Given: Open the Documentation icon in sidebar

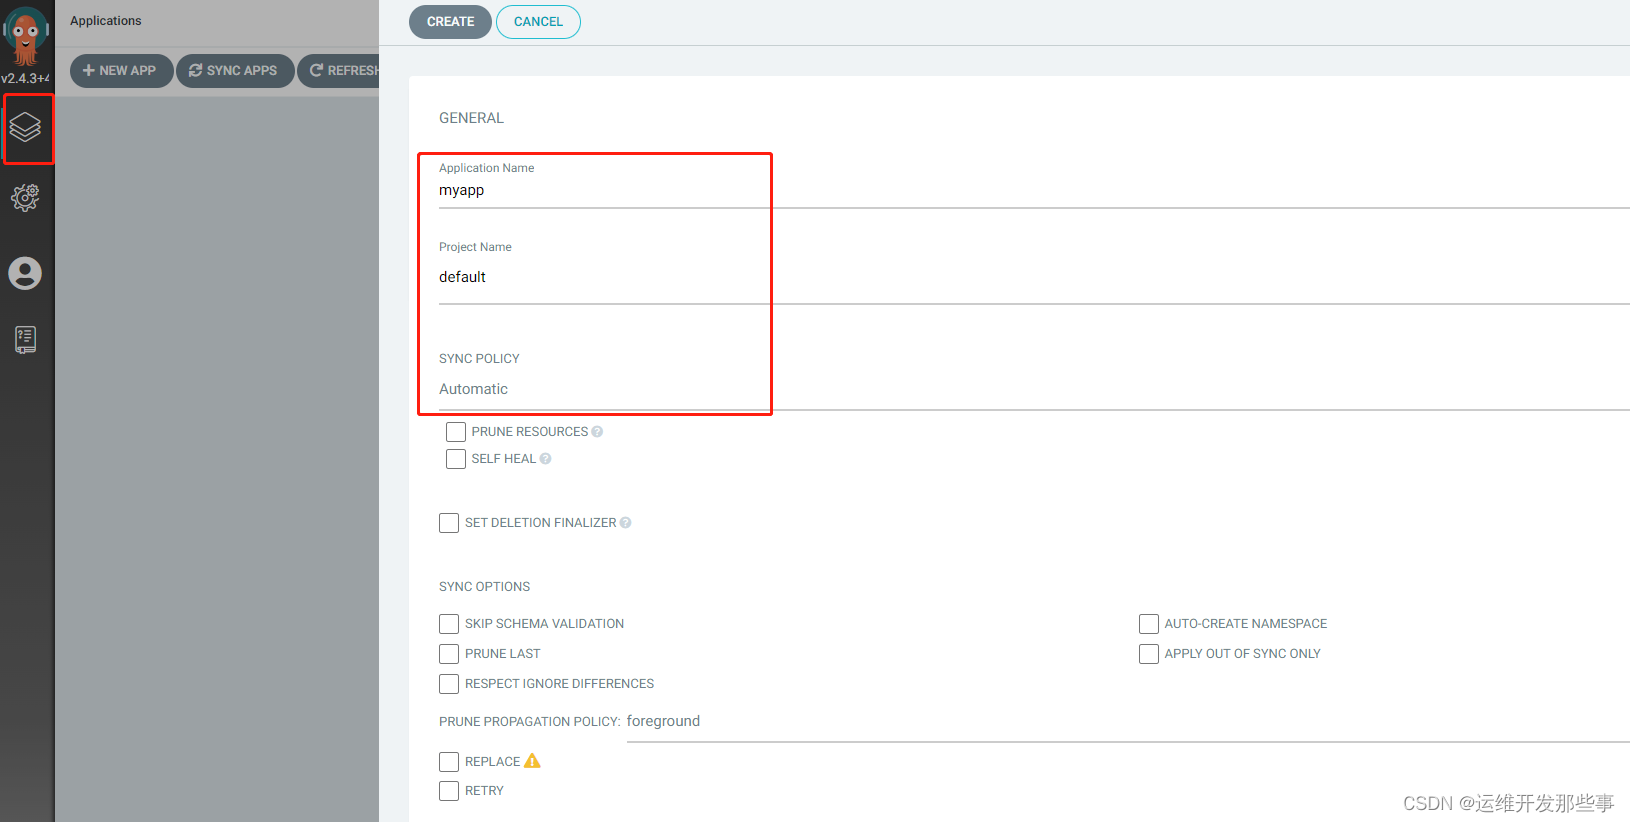Looking at the screenshot, I should (x=25, y=340).
